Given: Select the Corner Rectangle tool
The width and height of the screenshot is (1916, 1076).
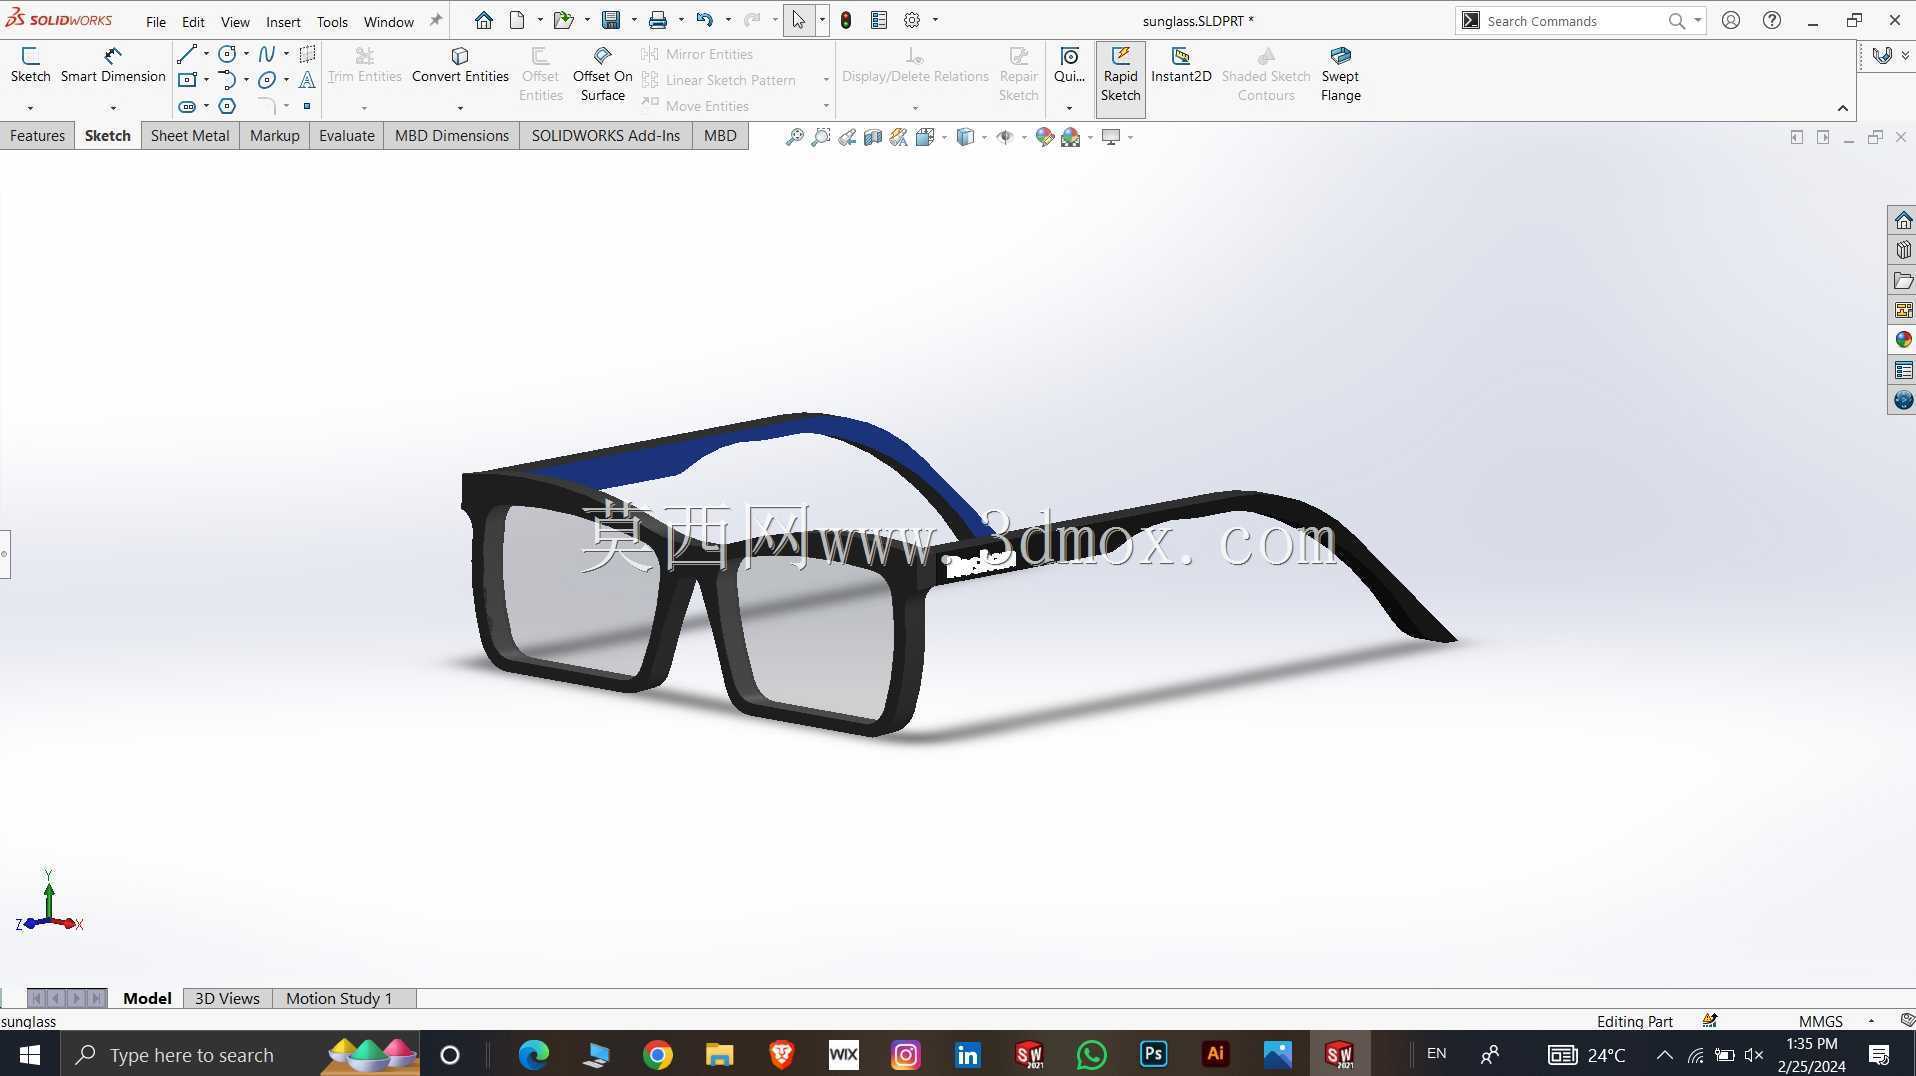Looking at the screenshot, I should pos(187,80).
